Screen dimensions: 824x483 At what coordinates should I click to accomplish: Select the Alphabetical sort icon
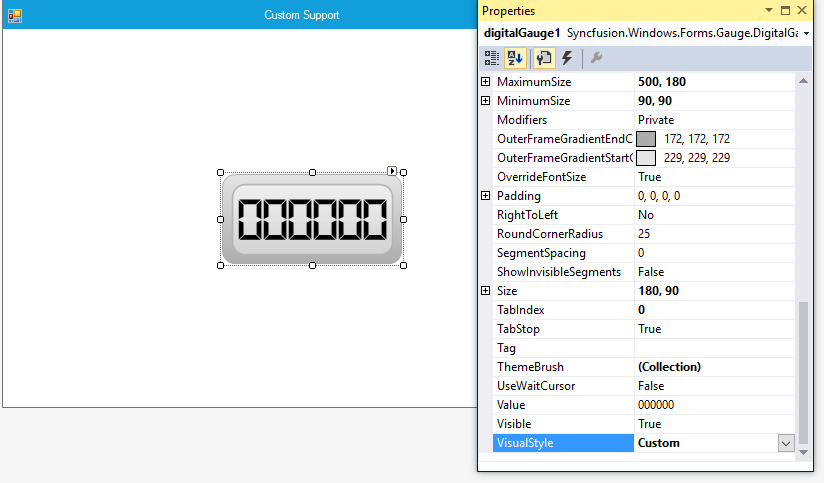(x=515, y=58)
